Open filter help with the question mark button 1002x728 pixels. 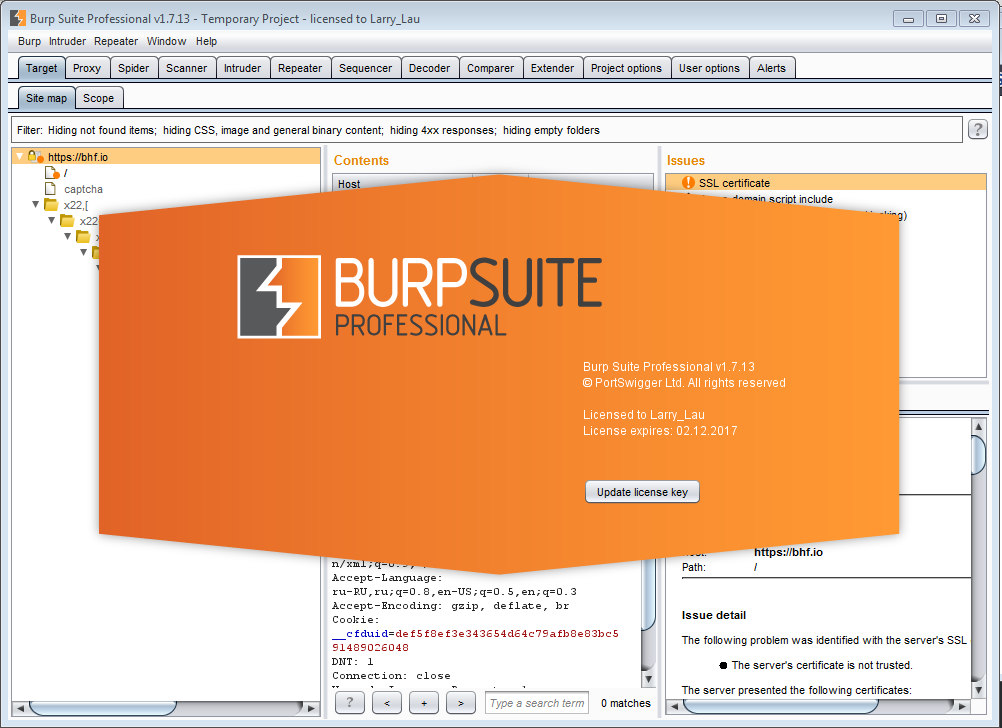click(x=978, y=129)
